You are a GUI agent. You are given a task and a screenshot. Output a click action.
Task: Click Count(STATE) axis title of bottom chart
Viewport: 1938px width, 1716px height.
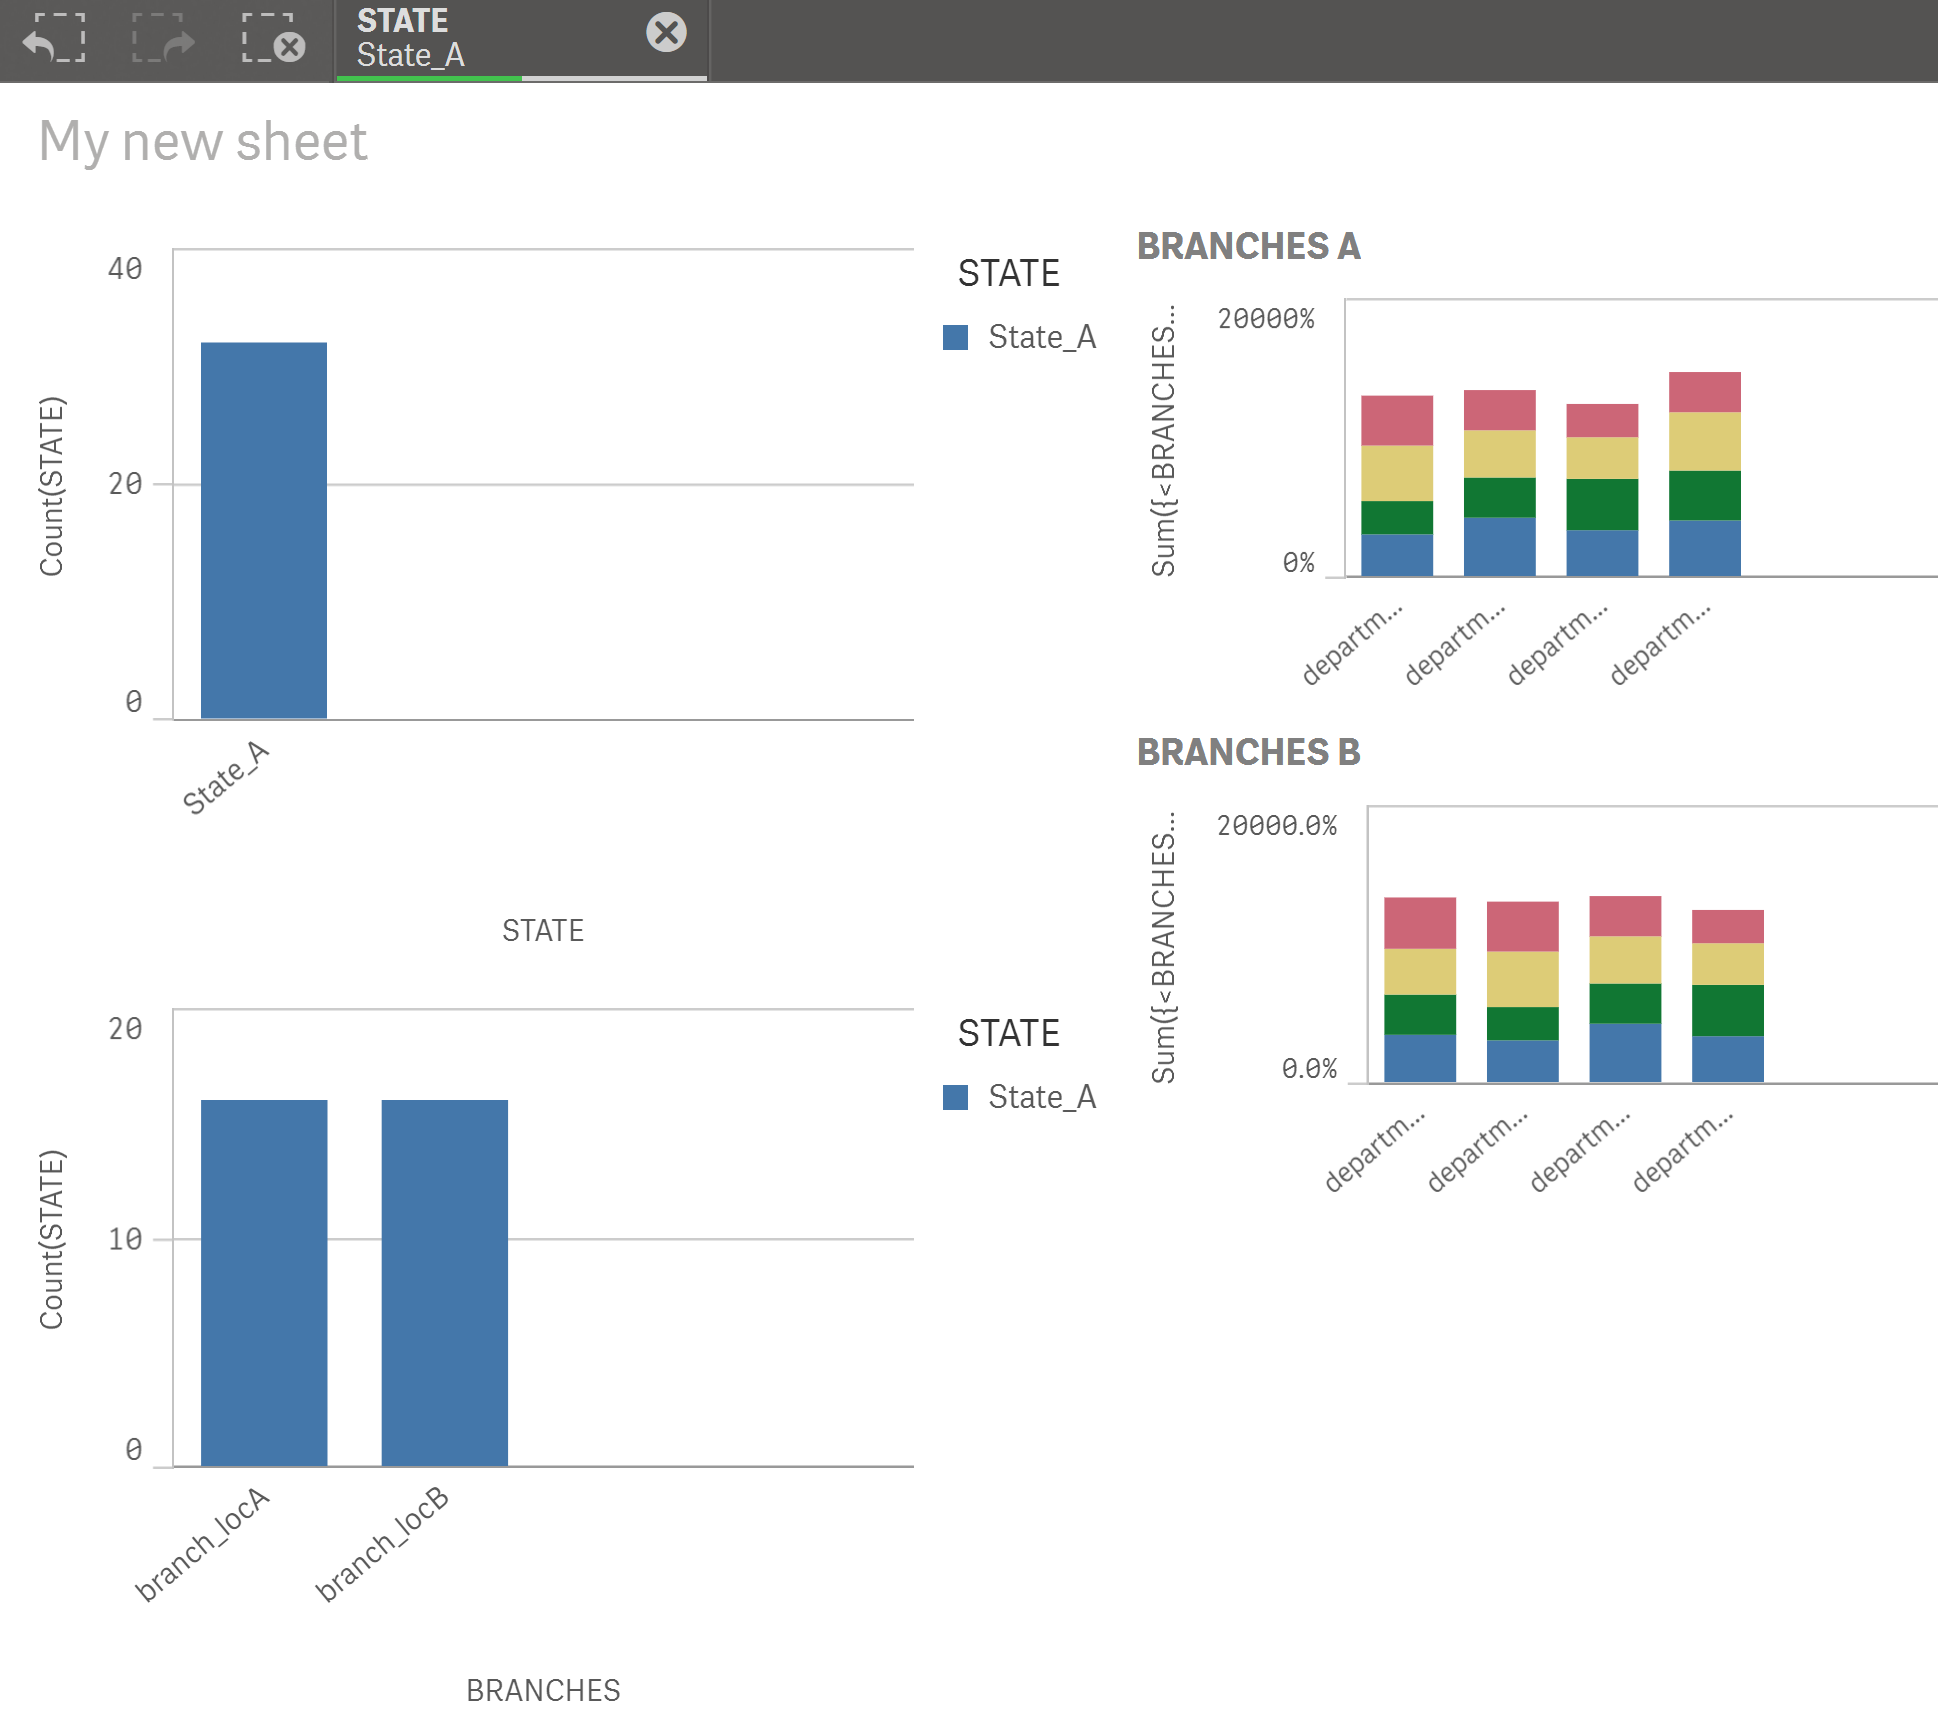point(52,1240)
